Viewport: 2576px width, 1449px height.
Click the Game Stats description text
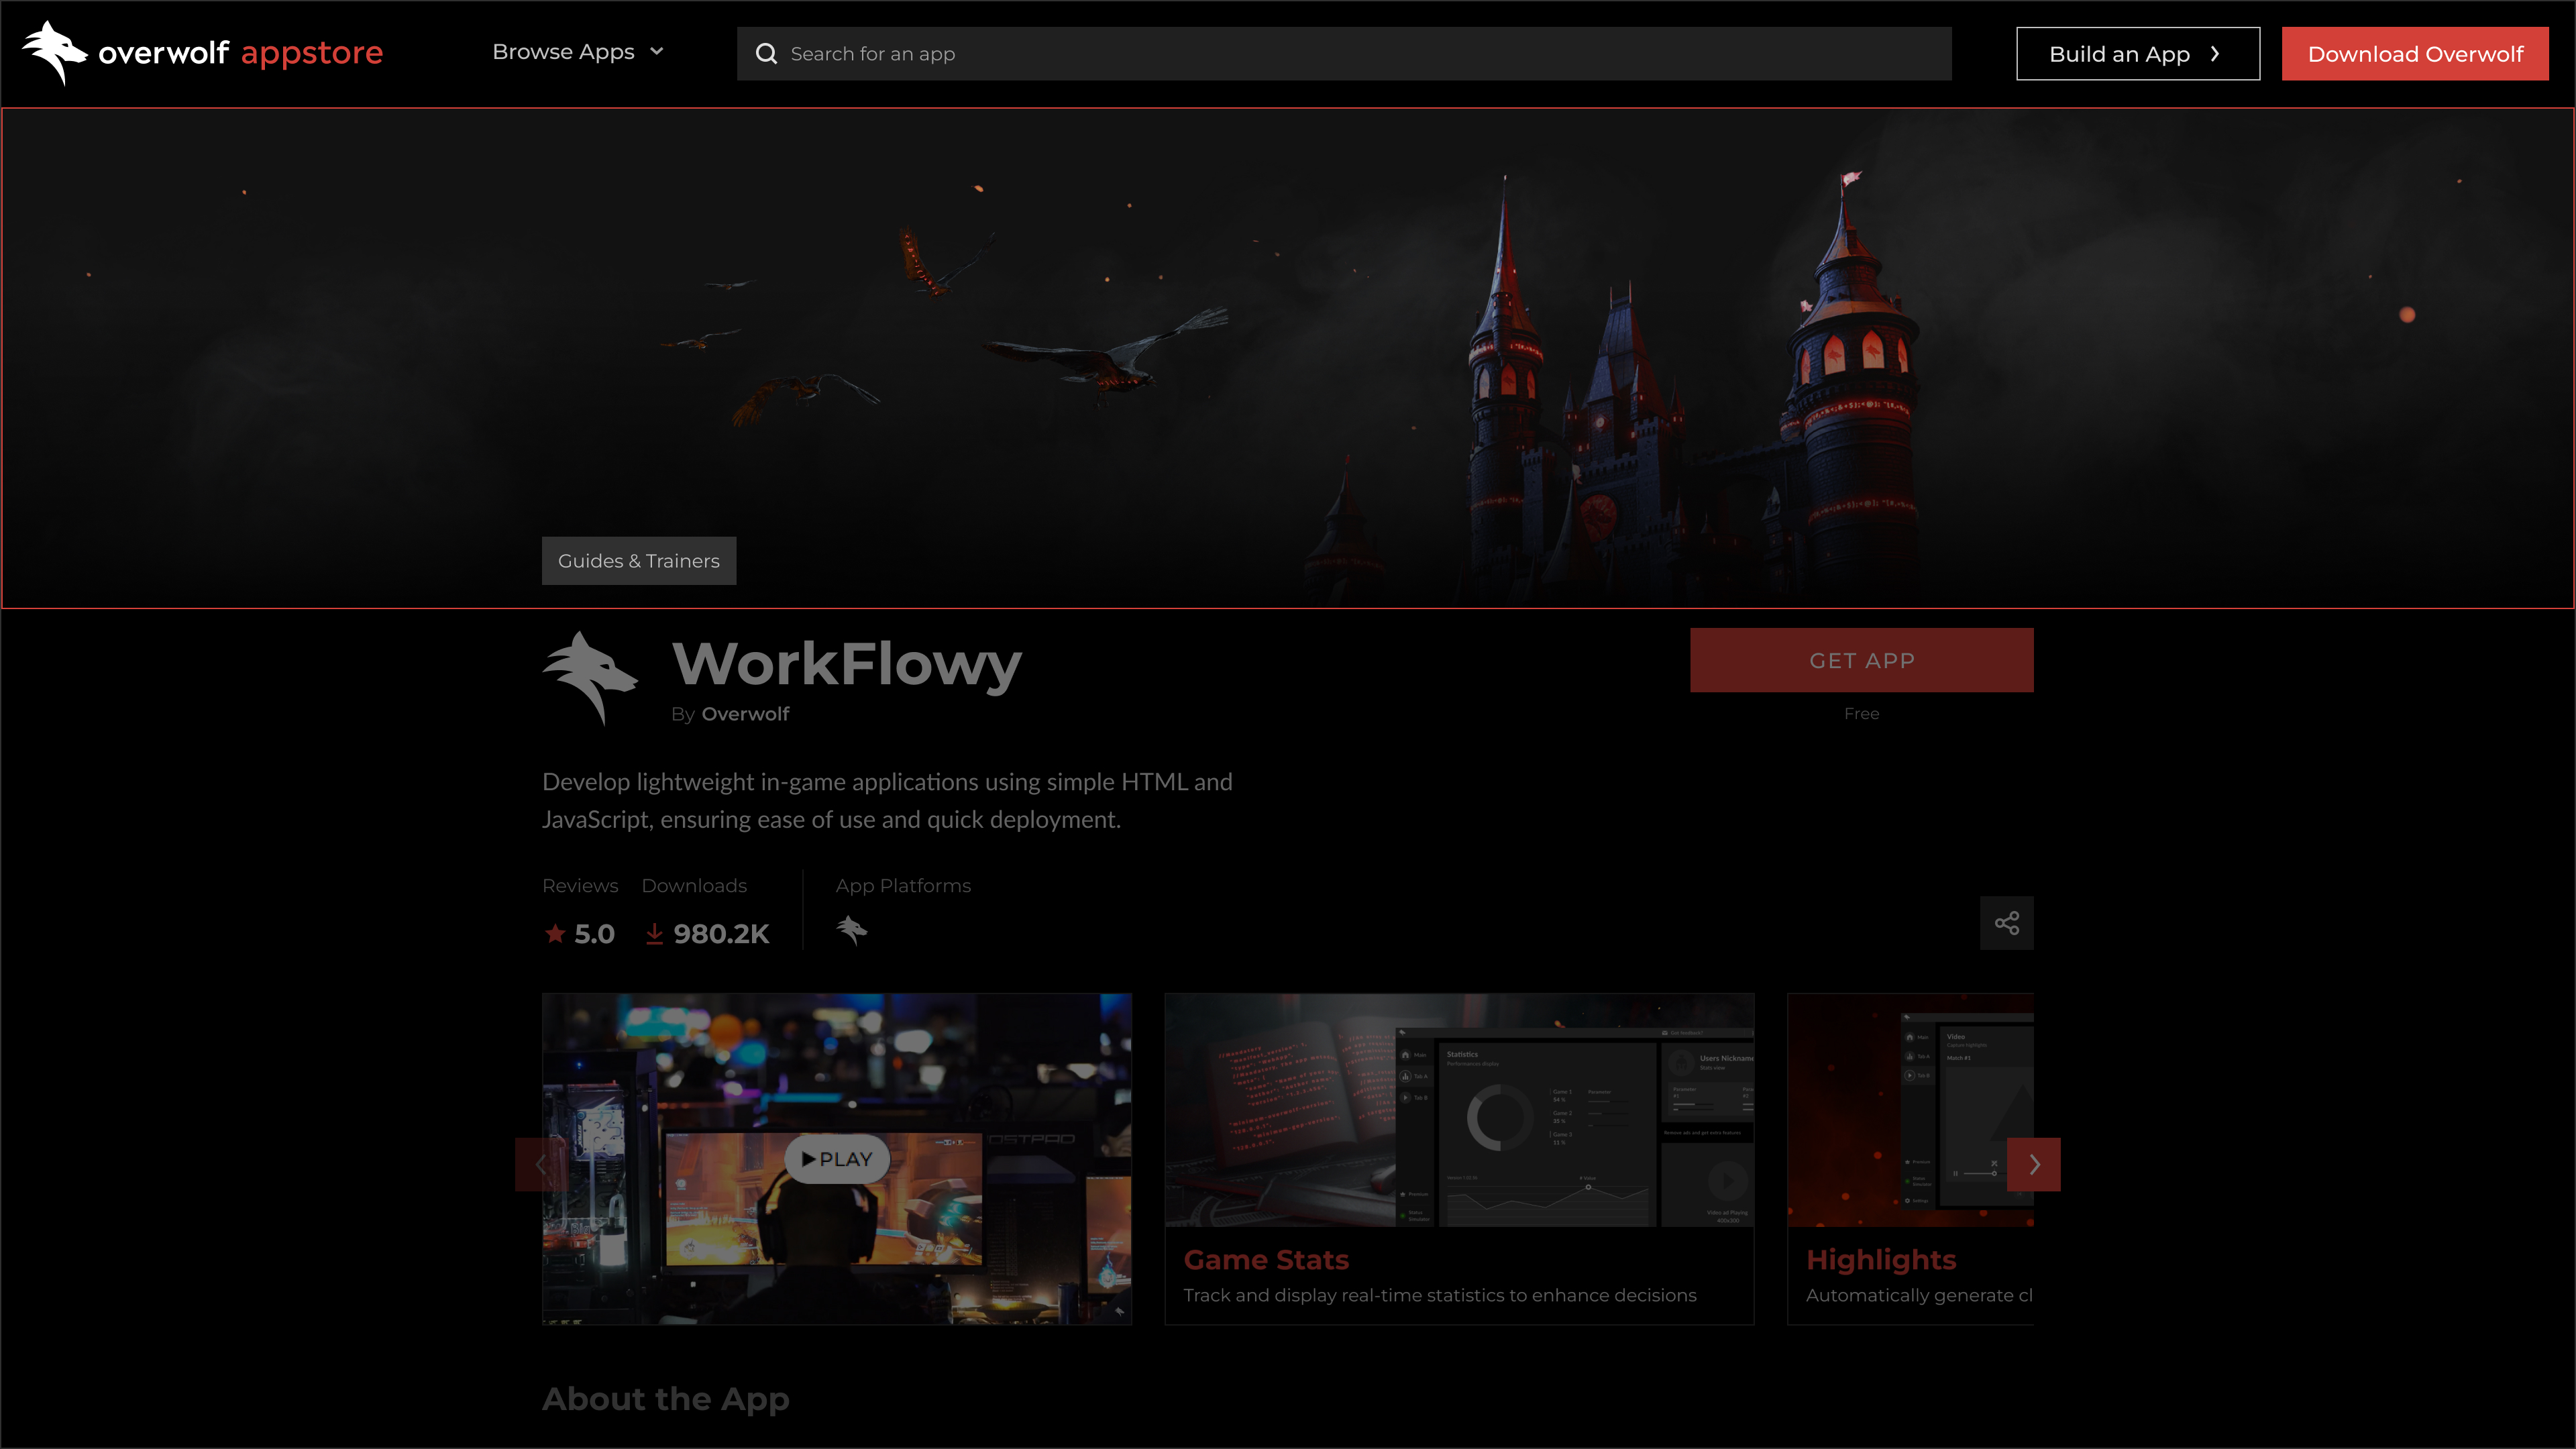tap(1440, 1296)
